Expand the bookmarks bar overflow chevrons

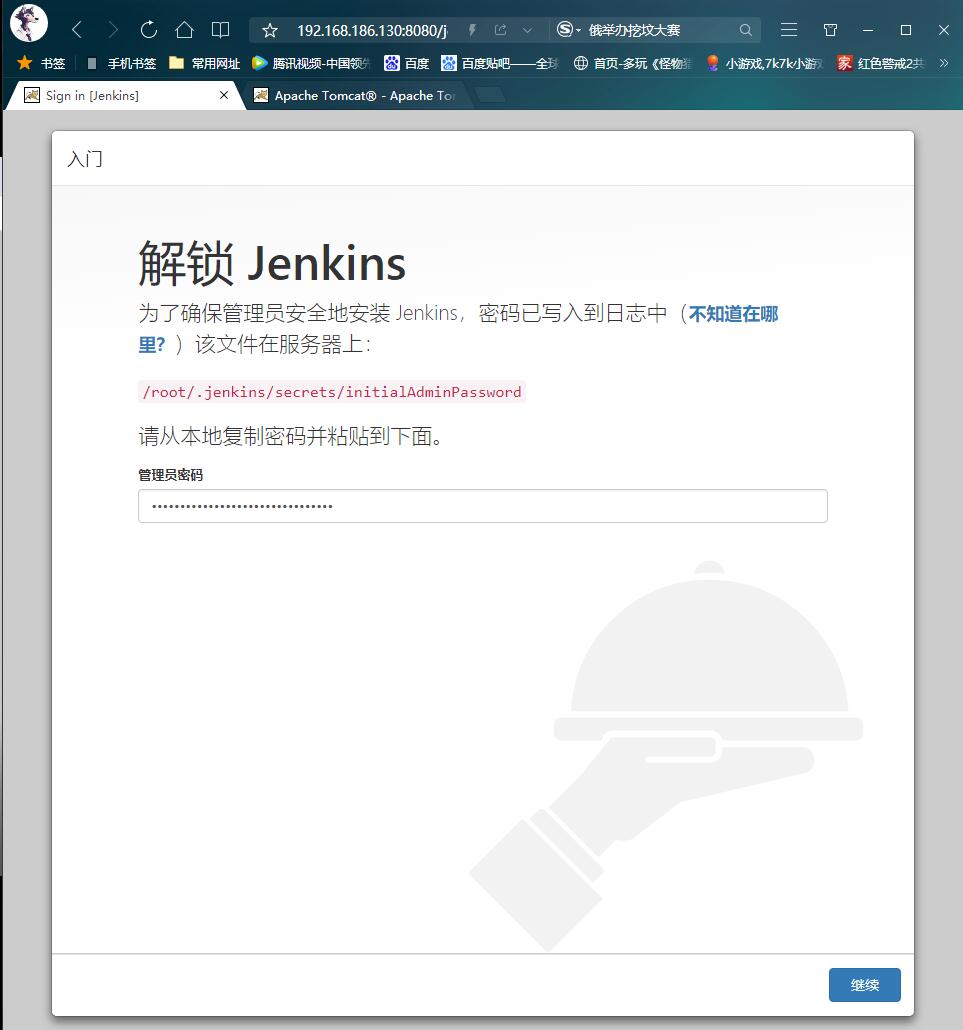[944, 63]
